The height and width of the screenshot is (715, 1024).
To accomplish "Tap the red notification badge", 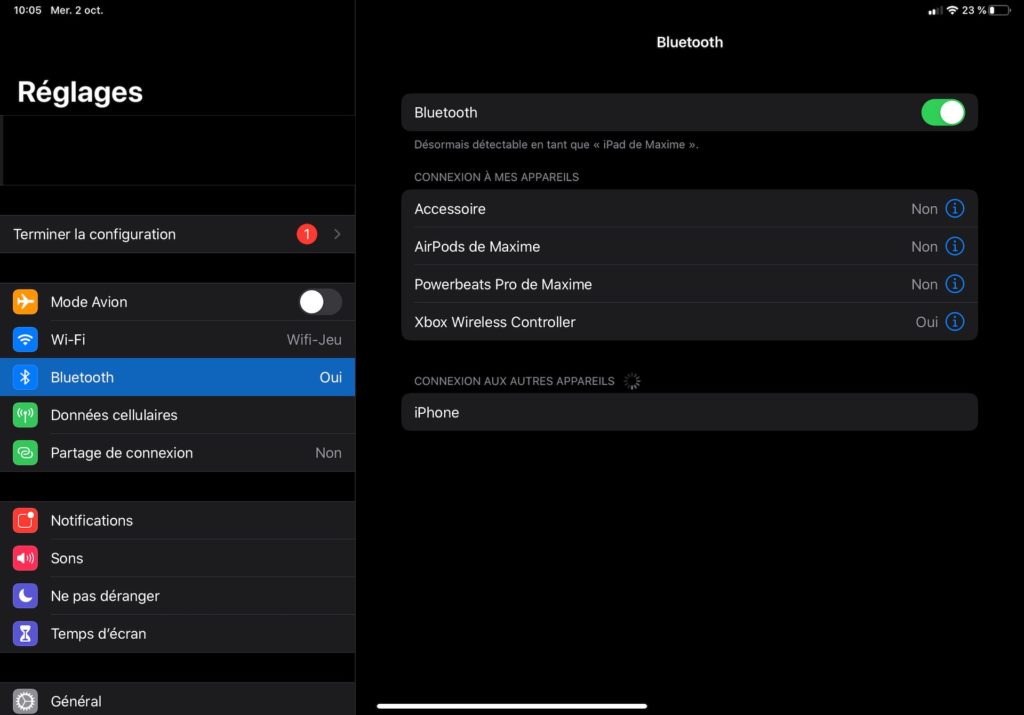I will 307,234.
